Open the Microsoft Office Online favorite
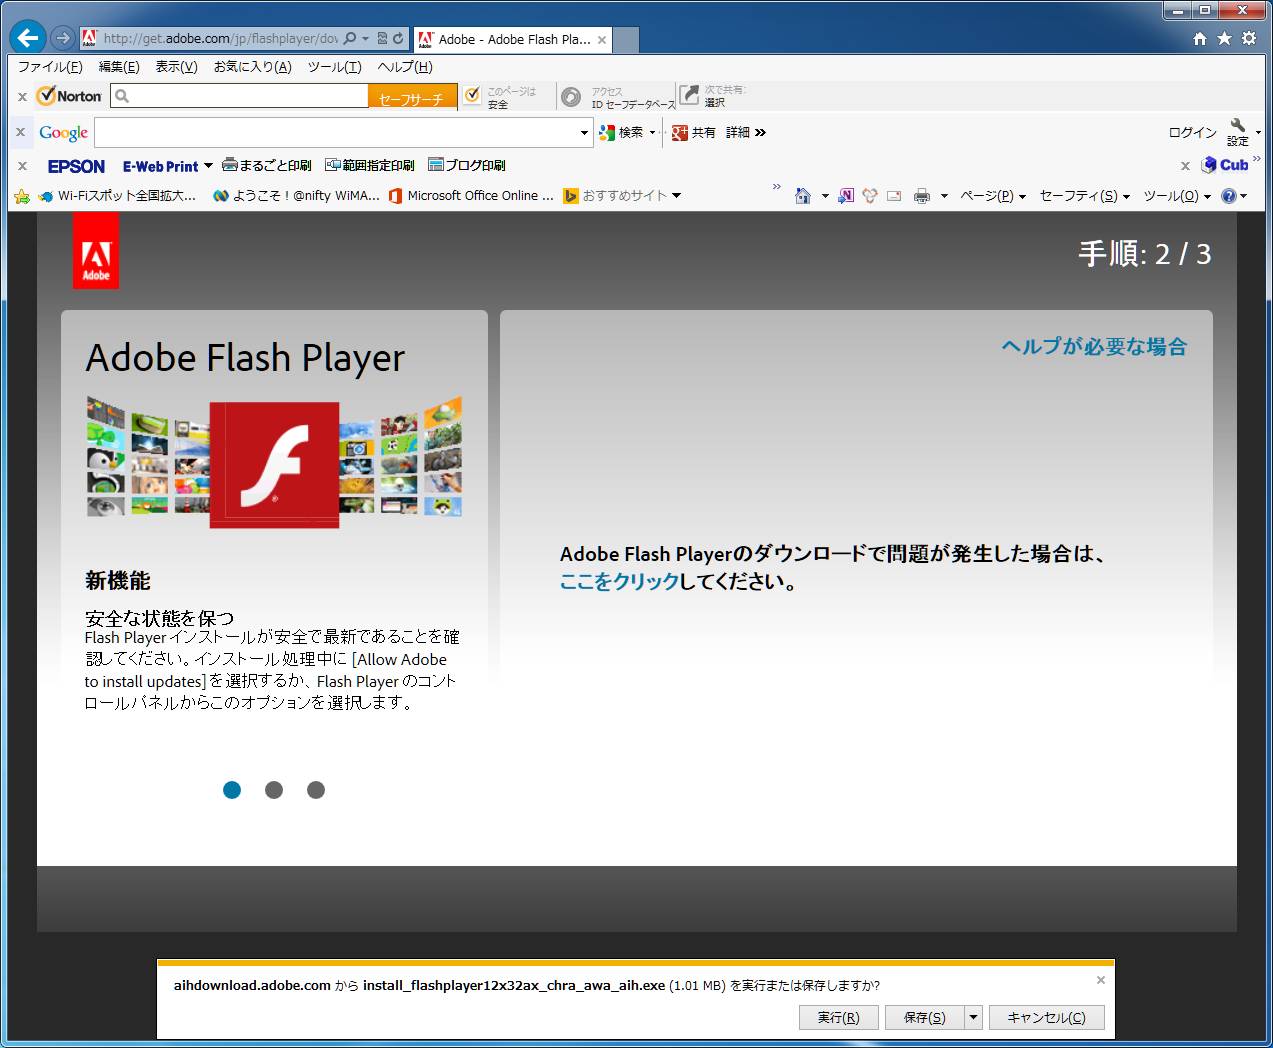This screenshot has height=1048, width=1273. pos(471,196)
